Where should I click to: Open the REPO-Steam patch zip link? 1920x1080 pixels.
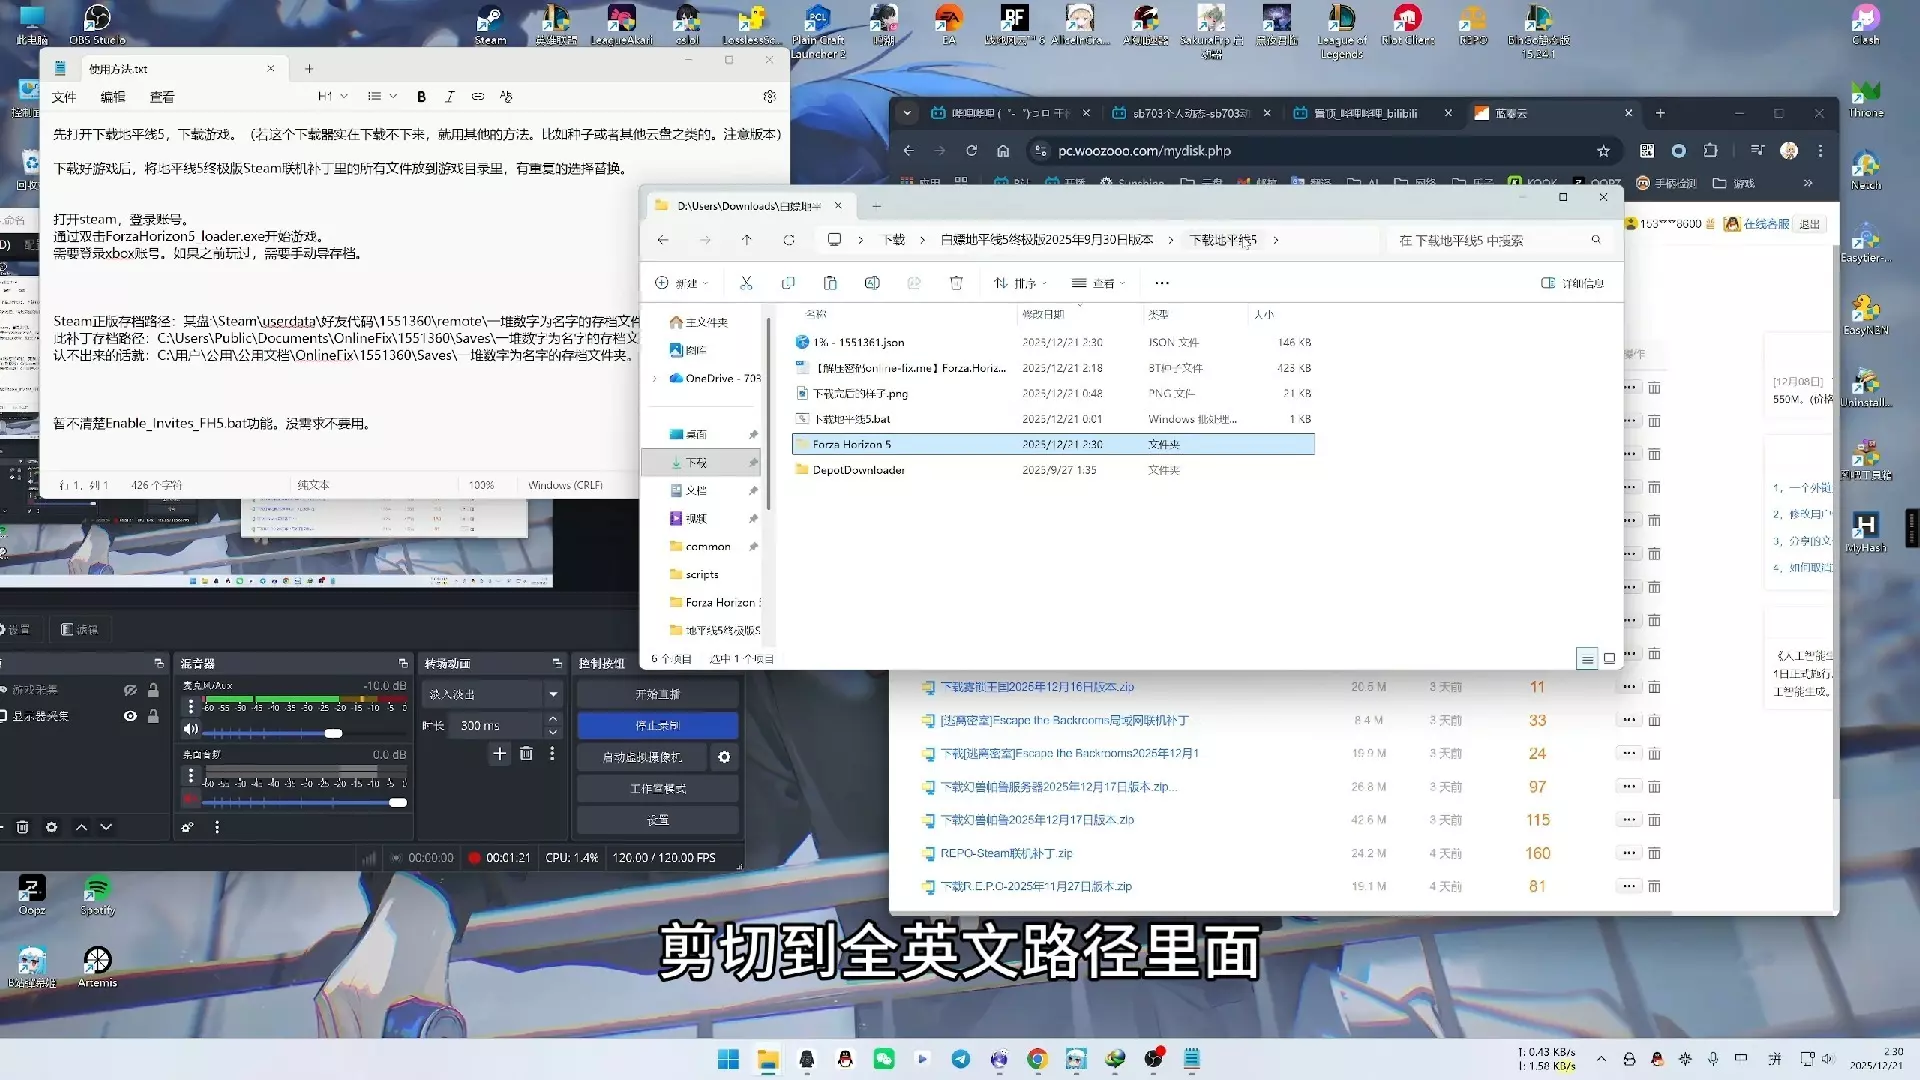point(1005,853)
